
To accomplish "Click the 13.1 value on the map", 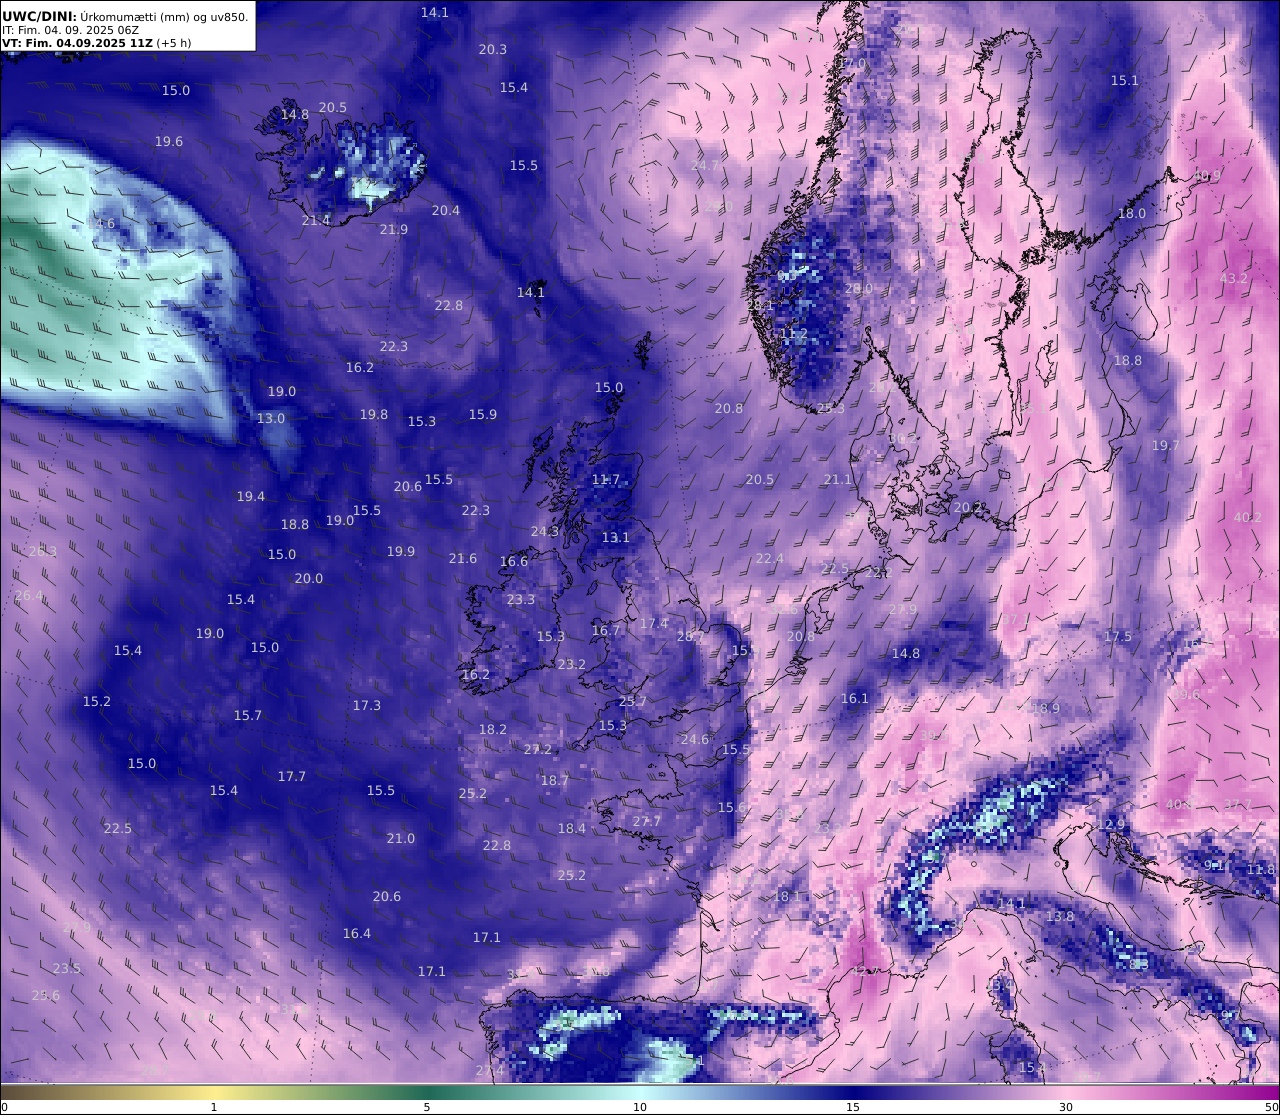I will pos(616,537).
